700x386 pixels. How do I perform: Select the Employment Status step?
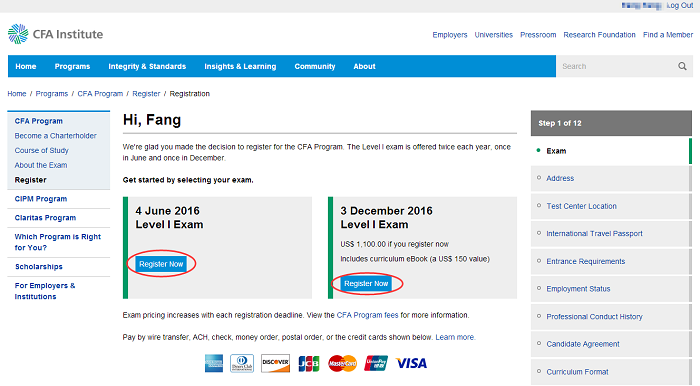[x=611, y=289]
